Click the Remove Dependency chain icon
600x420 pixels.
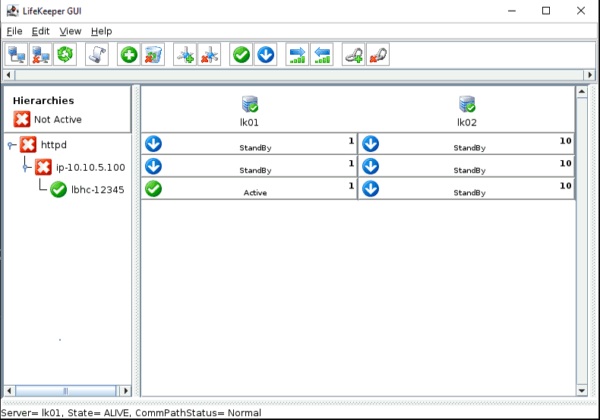coord(378,55)
